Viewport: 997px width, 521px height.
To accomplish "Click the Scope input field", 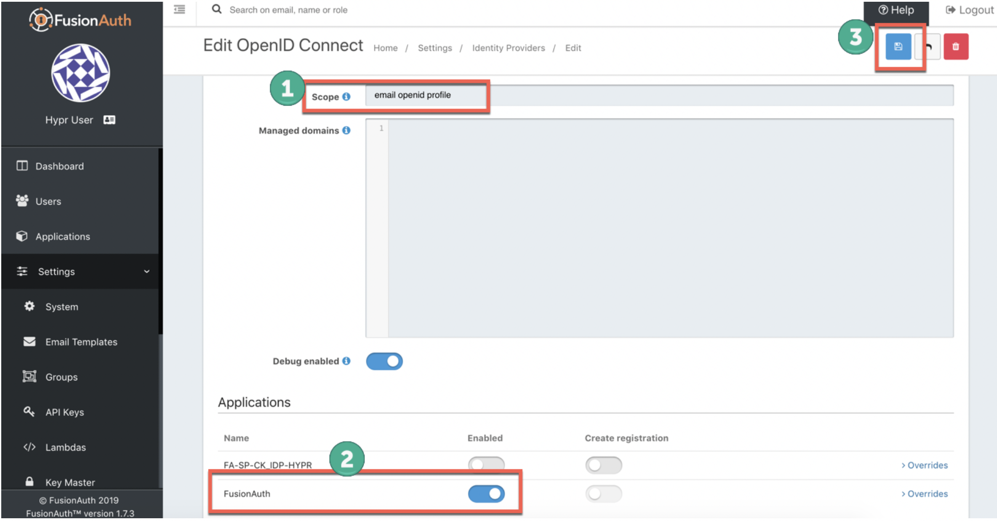I will pos(659,95).
